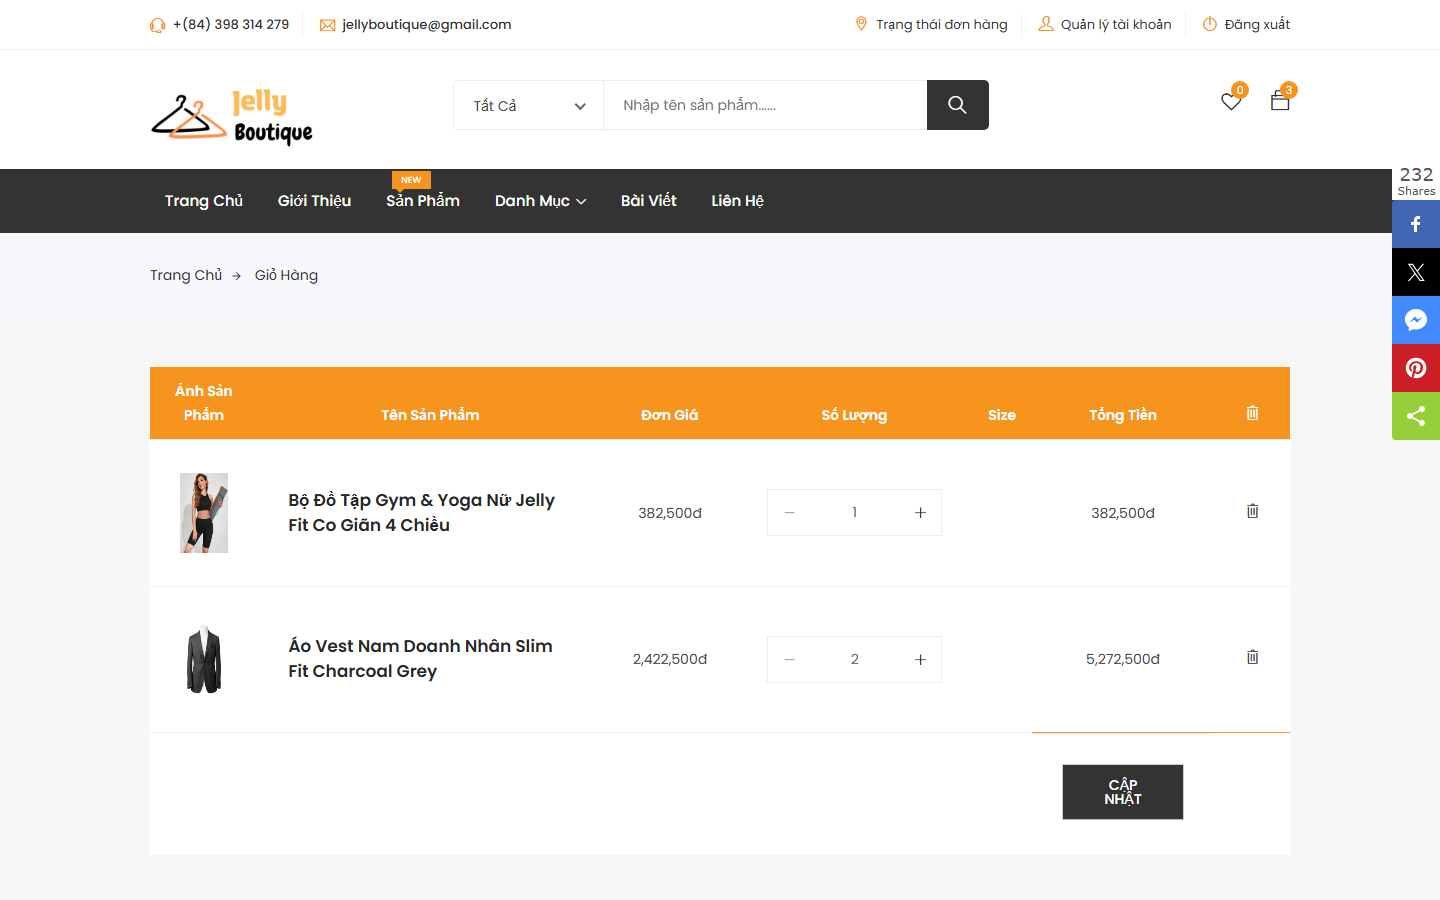
Task: Click the Jelly Boutique logo
Action: tap(232, 117)
